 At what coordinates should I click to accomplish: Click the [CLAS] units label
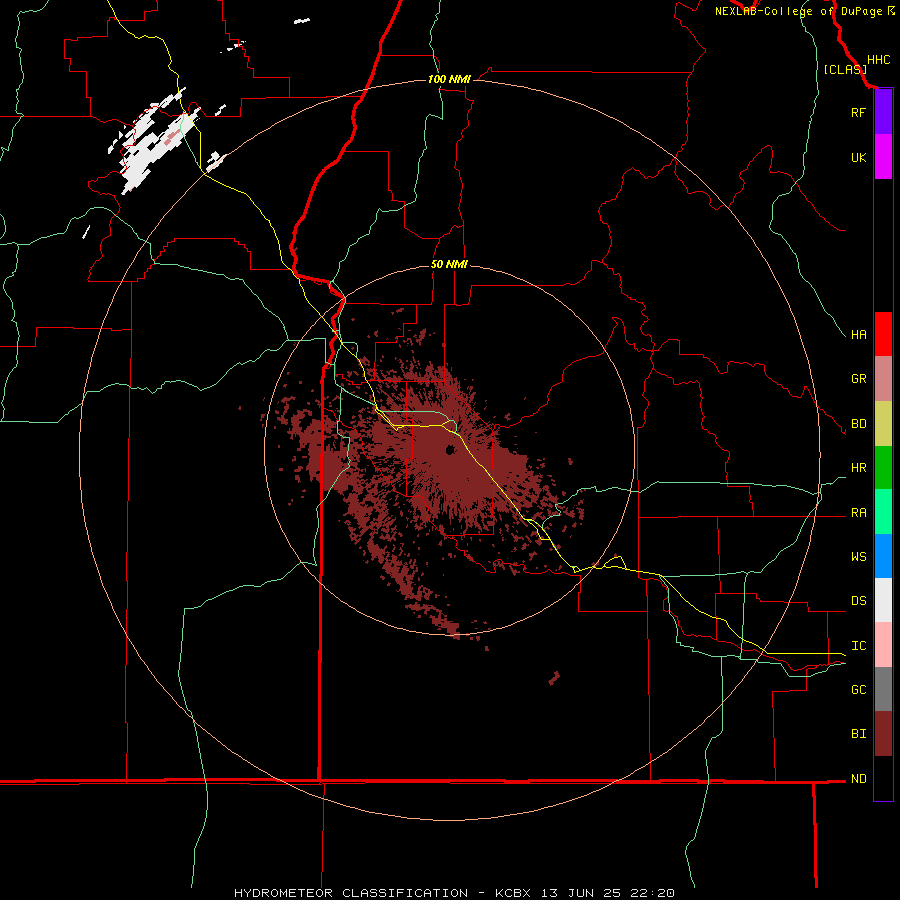(845, 70)
